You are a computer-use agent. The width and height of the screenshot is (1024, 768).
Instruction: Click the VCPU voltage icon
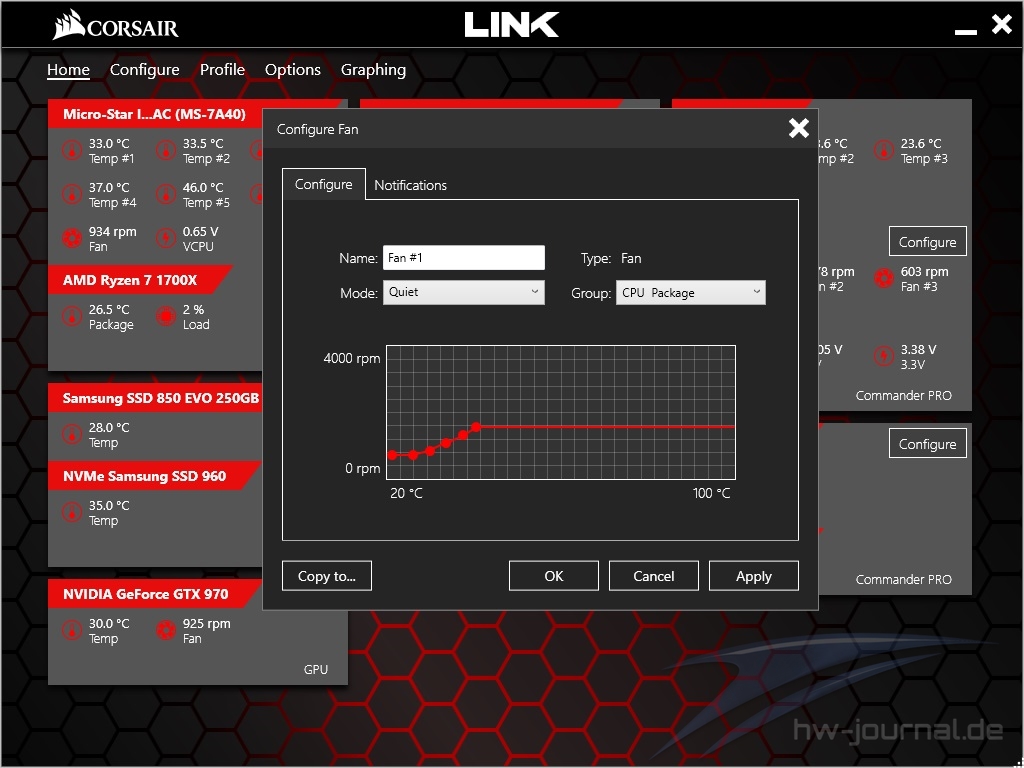click(x=165, y=238)
